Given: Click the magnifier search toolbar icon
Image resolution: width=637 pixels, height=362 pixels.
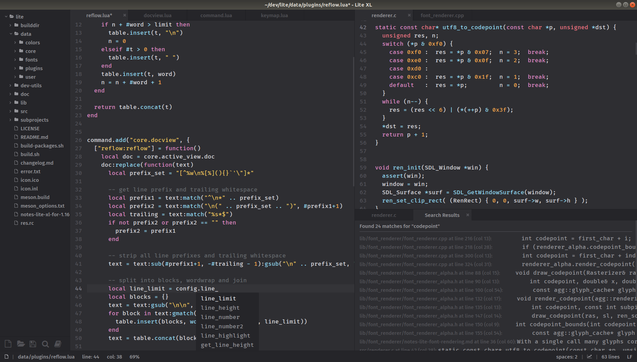Looking at the screenshot, I should (46, 344).
